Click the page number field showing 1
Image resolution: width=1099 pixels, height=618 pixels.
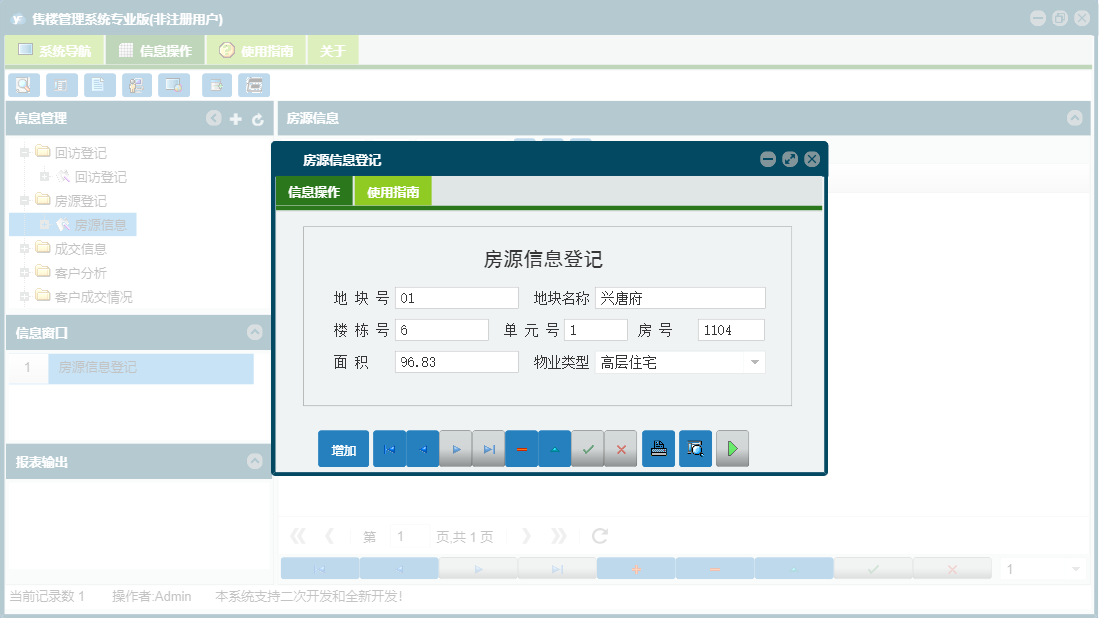pyautogui.click(x=402, y=535)
